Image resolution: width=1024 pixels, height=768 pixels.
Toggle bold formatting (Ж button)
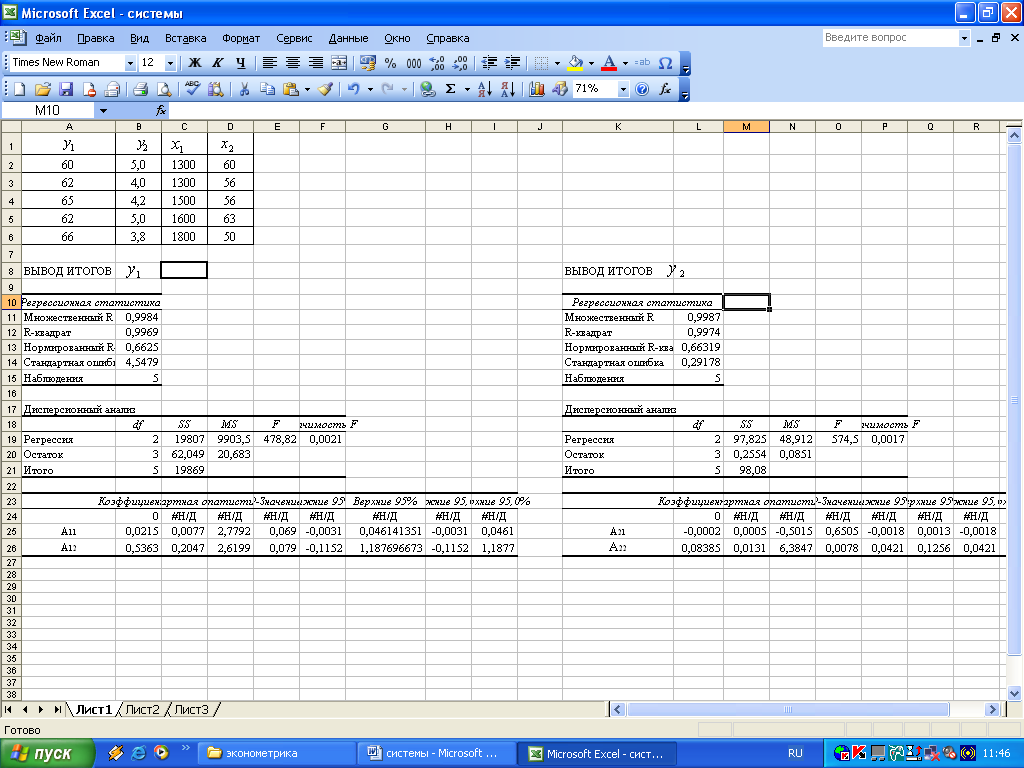coord(195,63)
